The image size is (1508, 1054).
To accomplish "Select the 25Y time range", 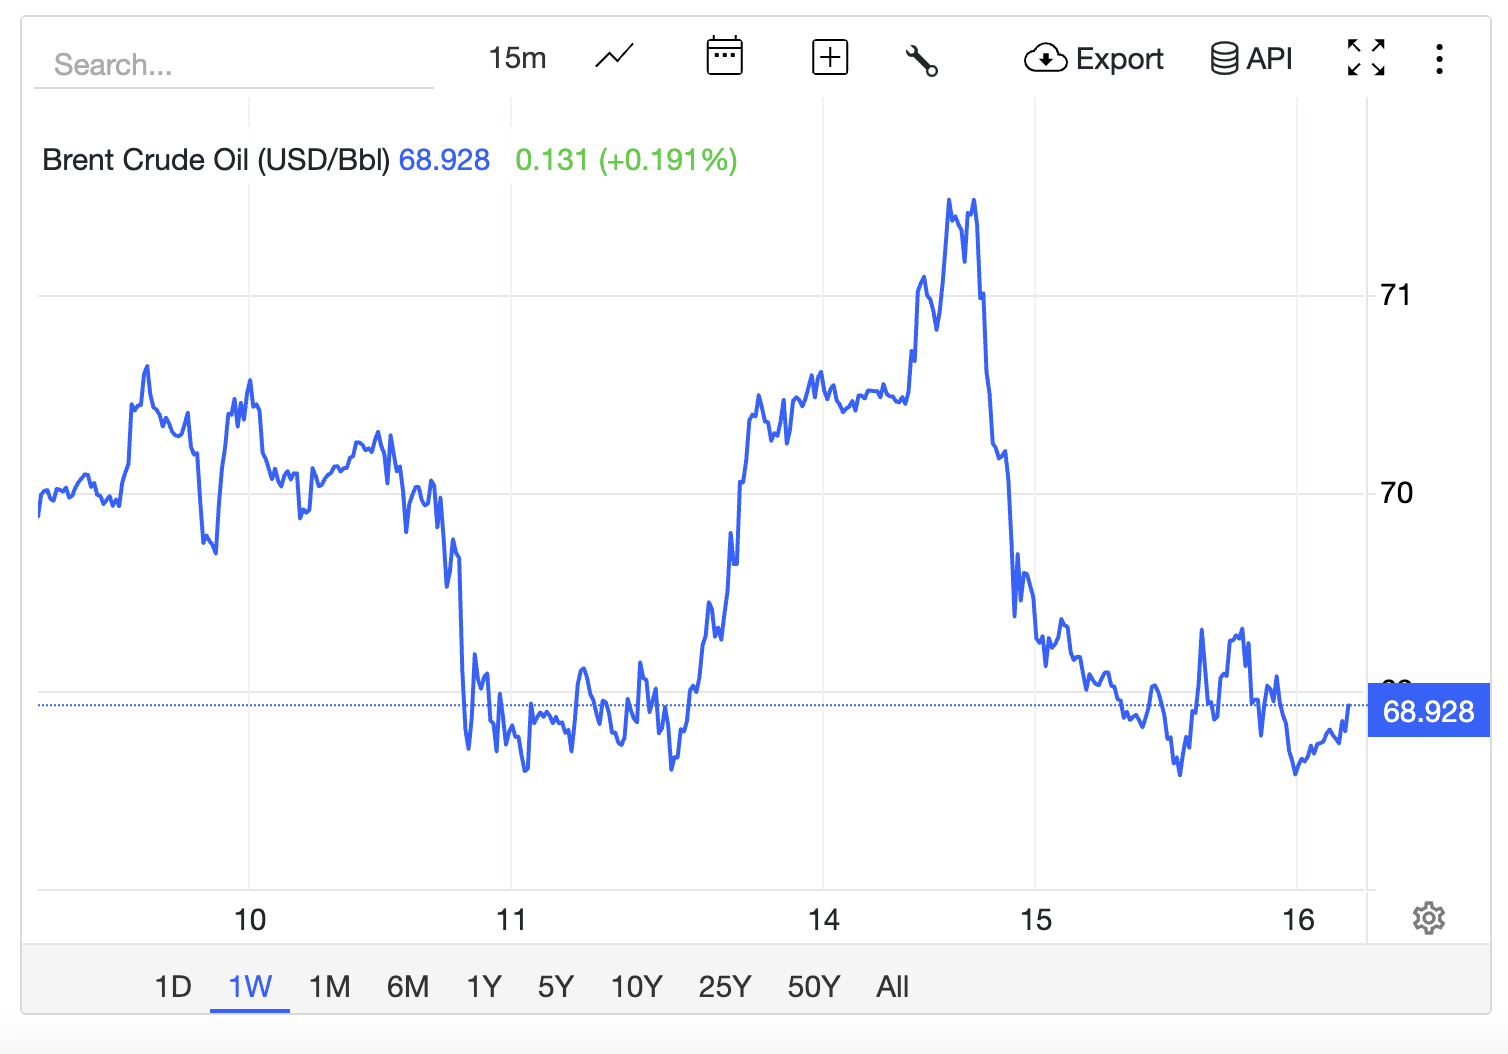I will (725, 987).
